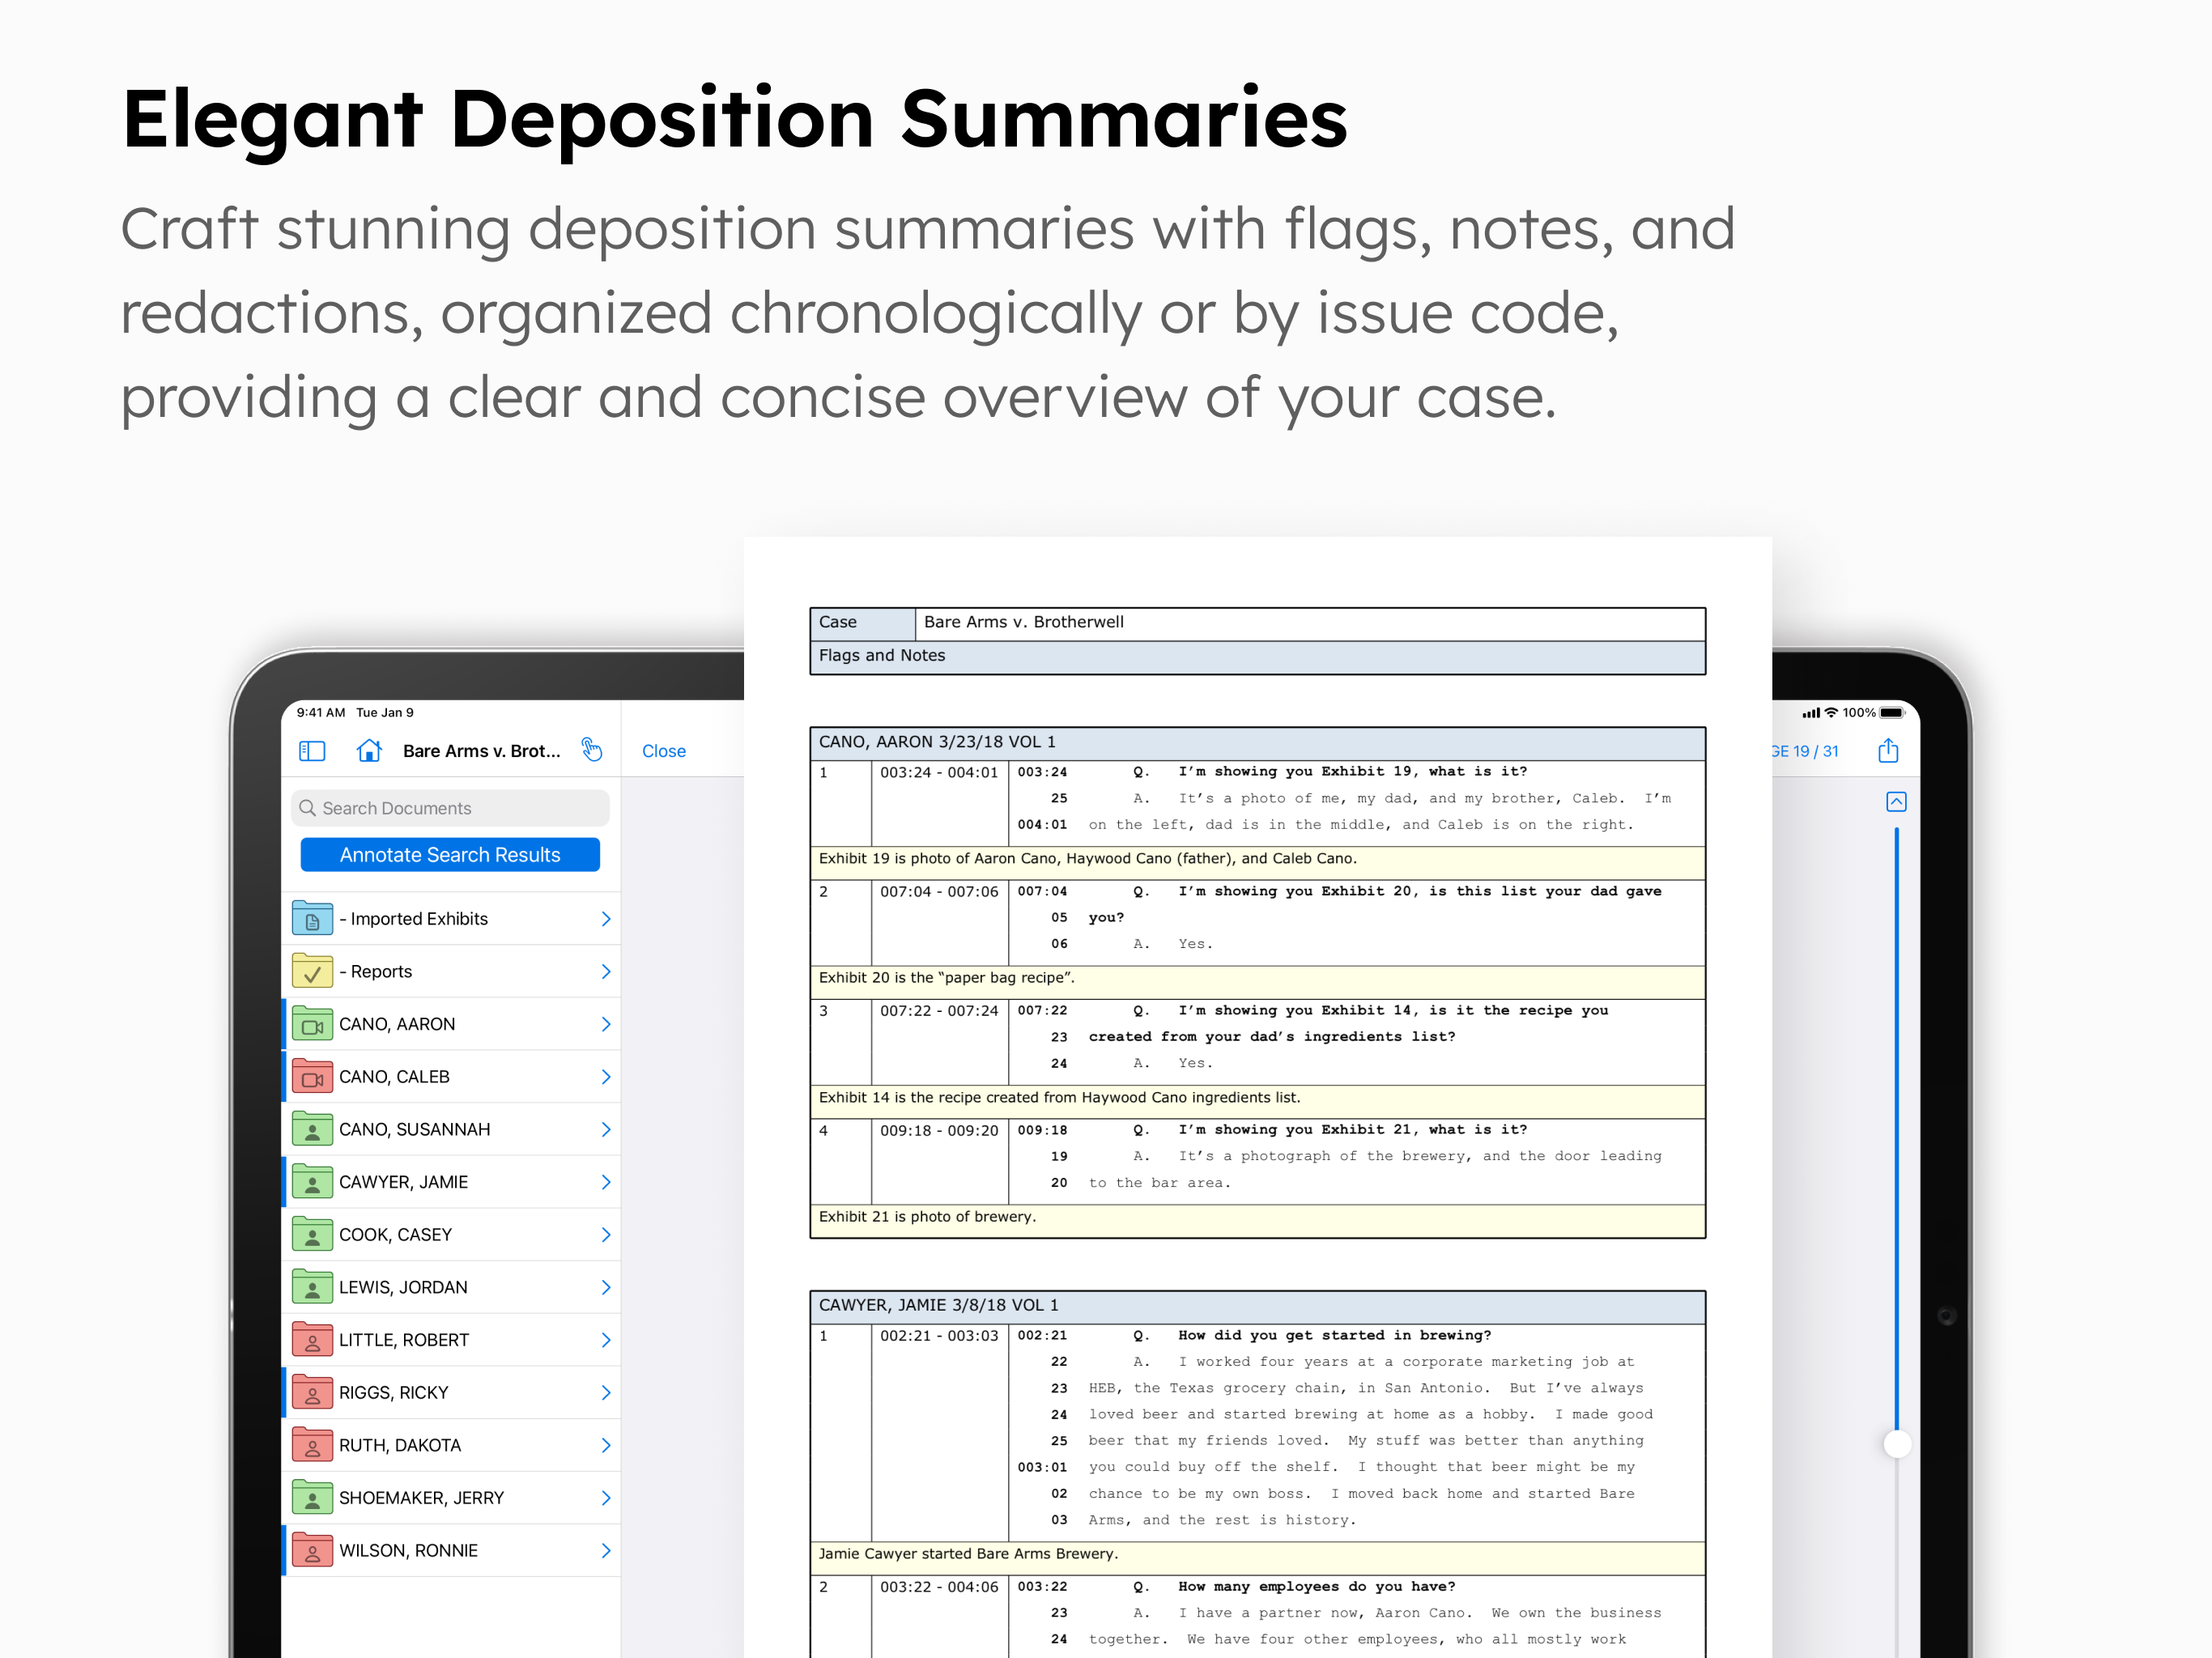Tap the hand gesture icon beside case name

tap(592, 749)
